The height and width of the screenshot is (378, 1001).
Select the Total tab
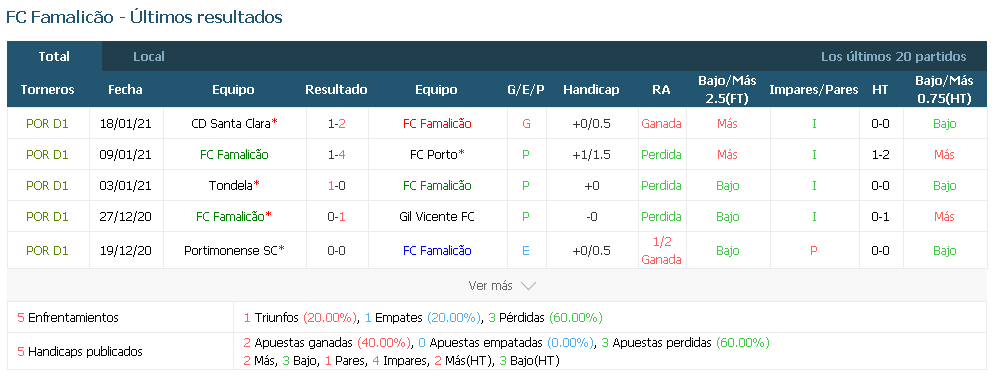54,56
